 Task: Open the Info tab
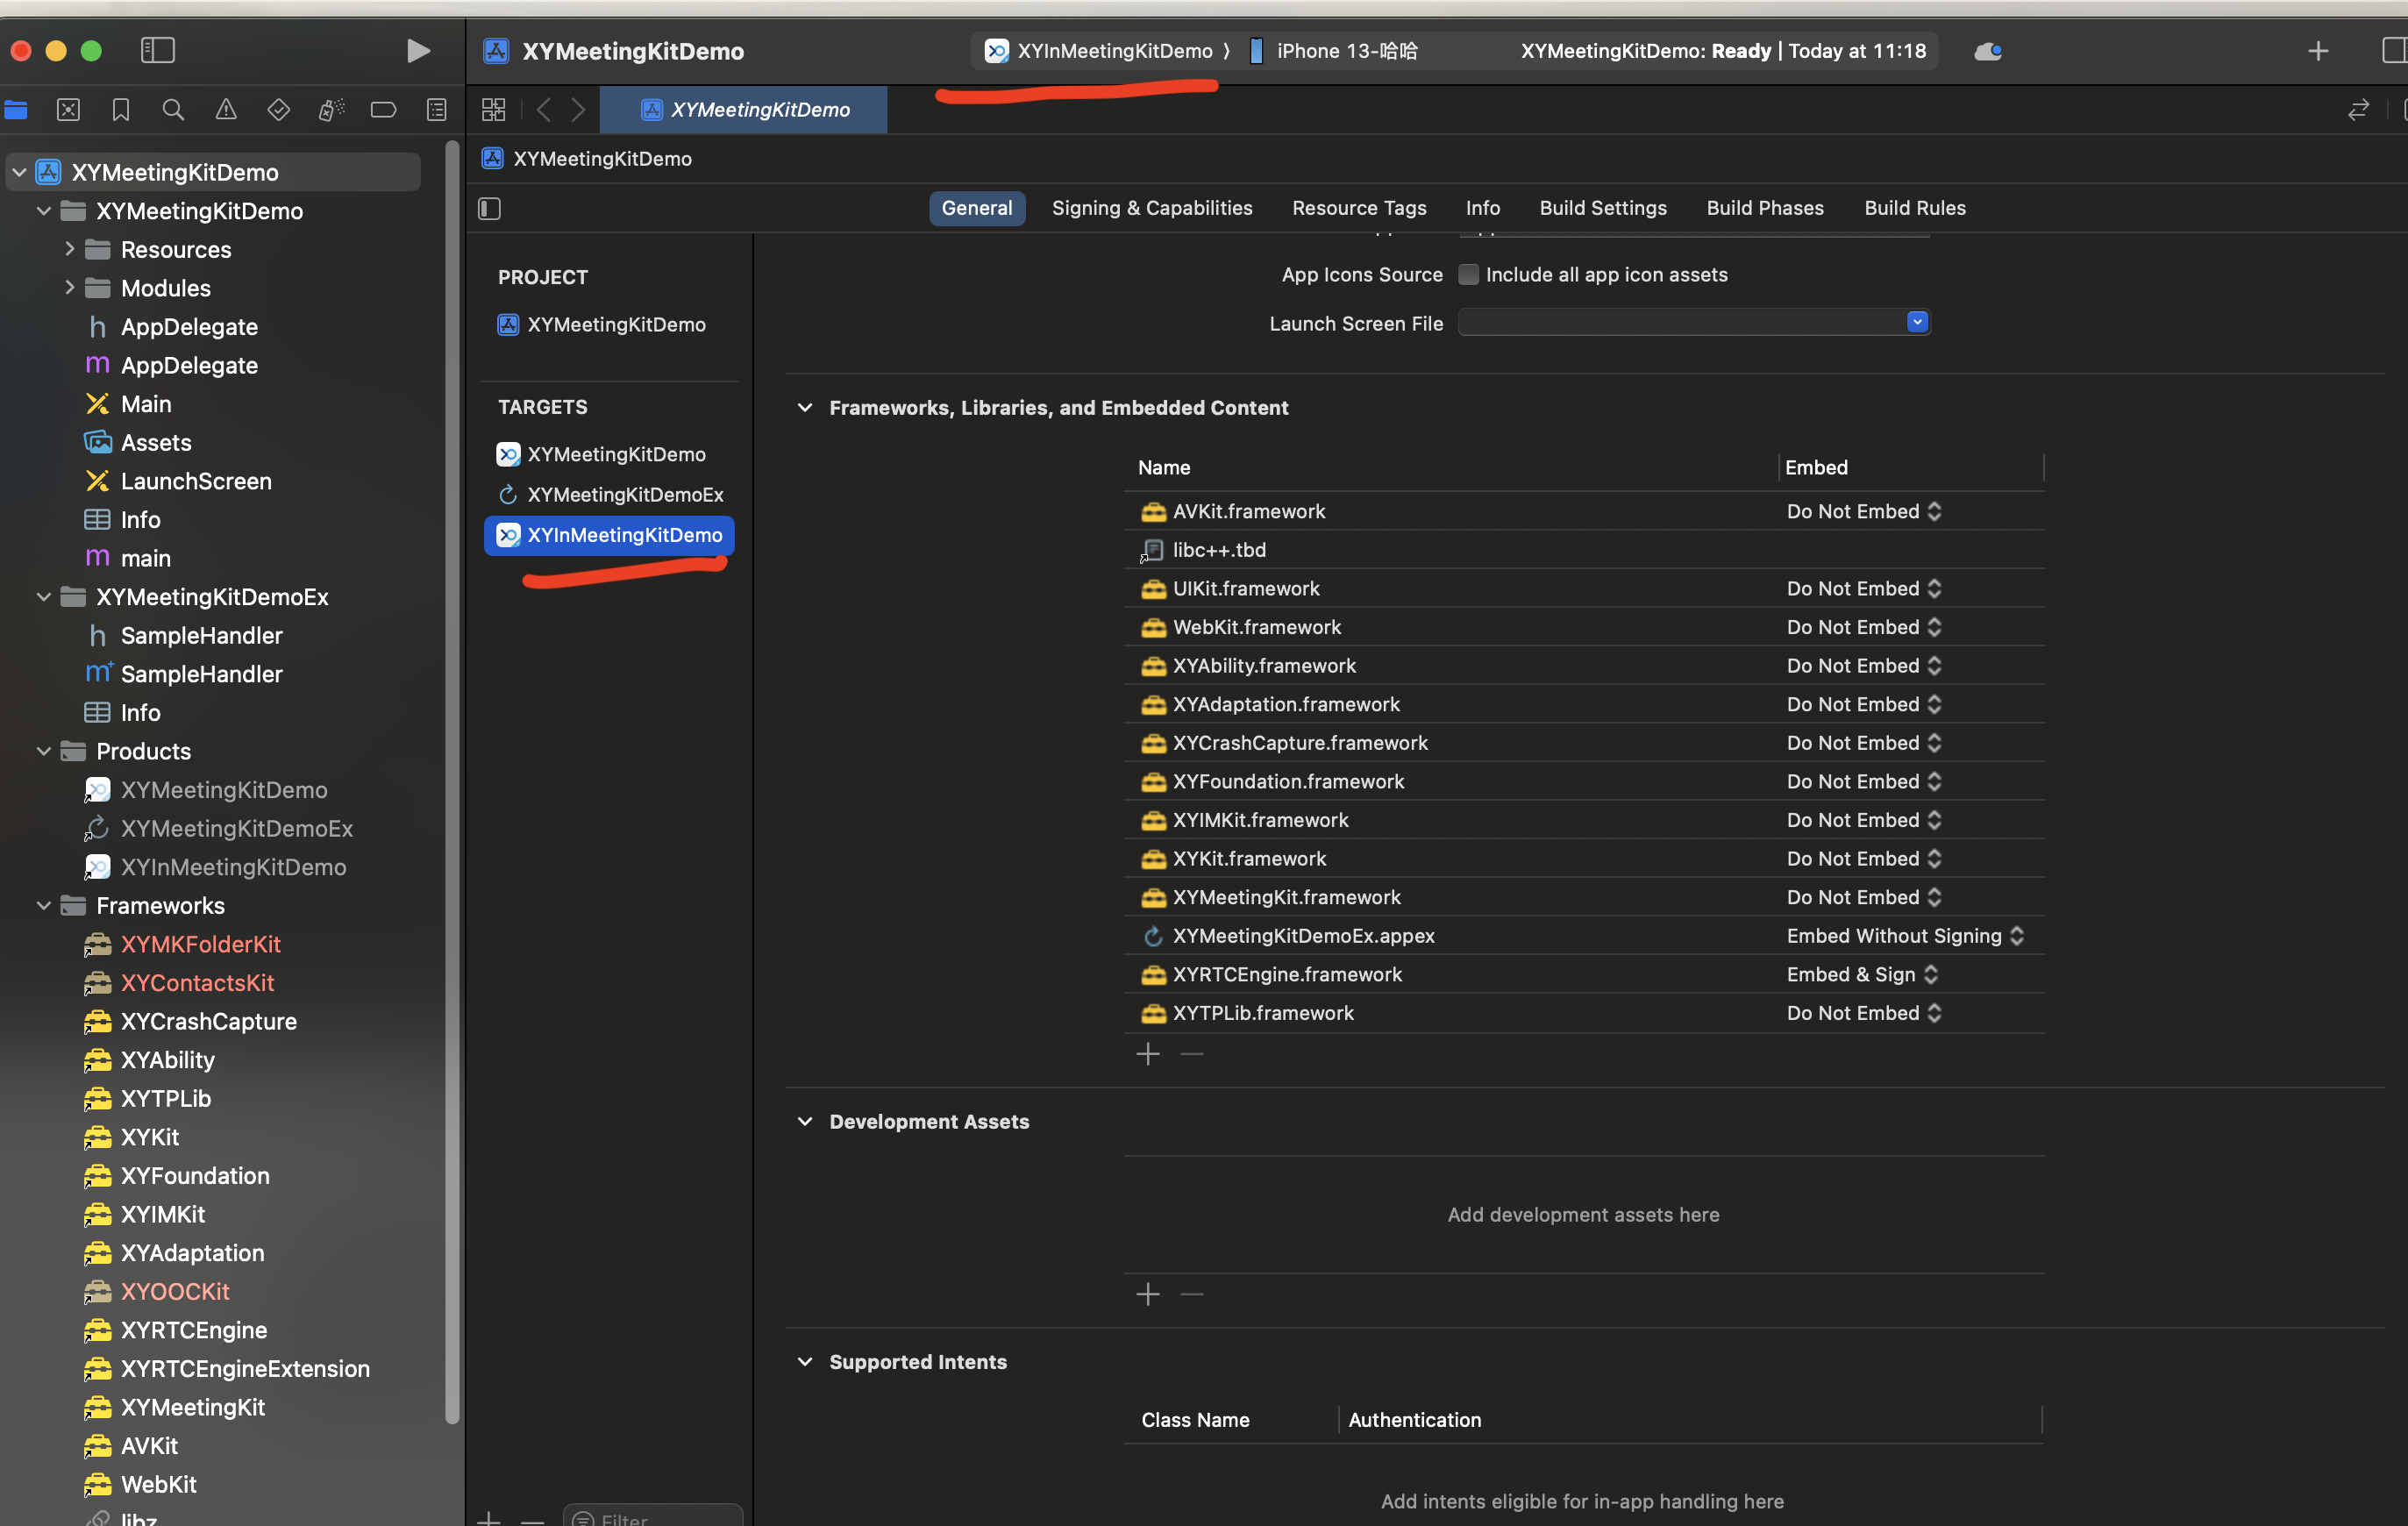1483,208
